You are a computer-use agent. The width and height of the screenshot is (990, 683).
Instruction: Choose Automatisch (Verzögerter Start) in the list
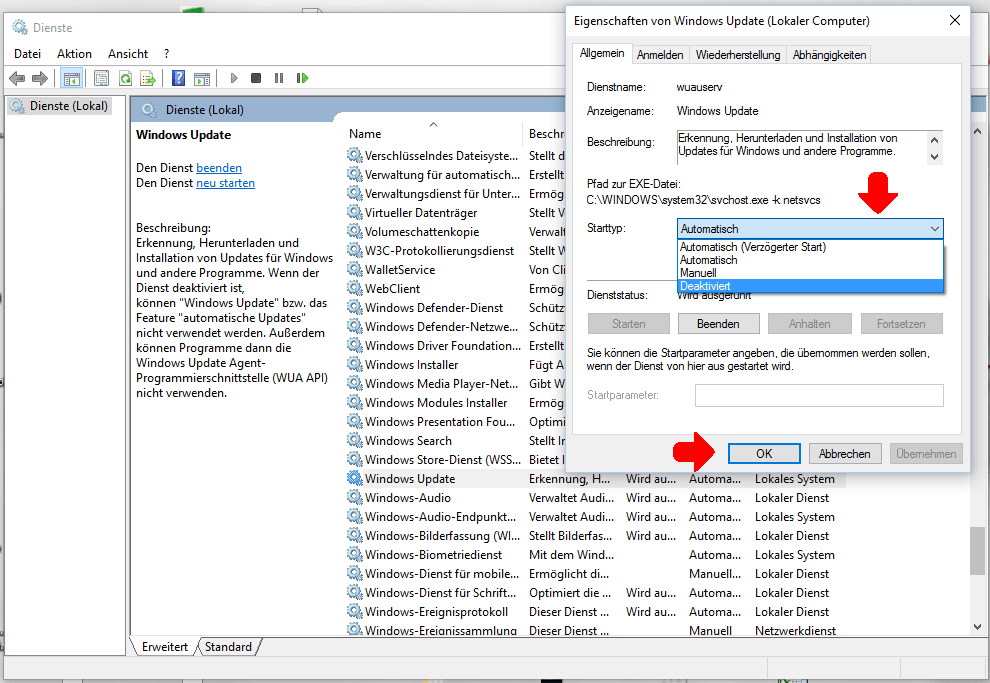tap(810, 247)
